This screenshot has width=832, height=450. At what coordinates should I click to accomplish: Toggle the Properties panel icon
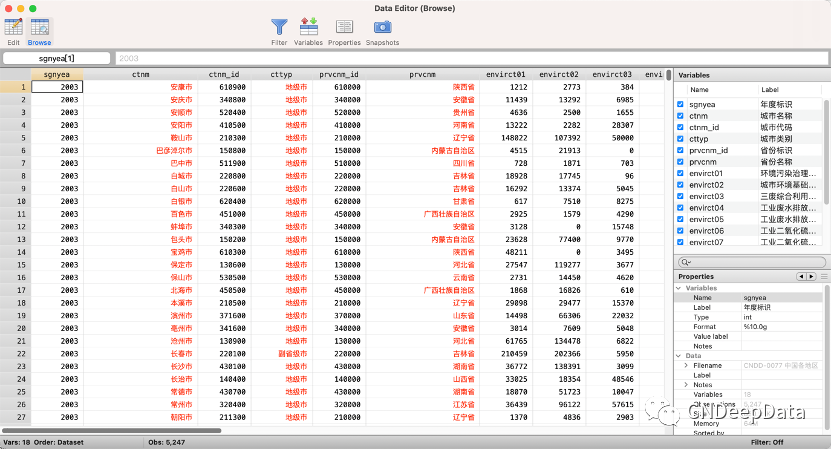tap(344, 27)
